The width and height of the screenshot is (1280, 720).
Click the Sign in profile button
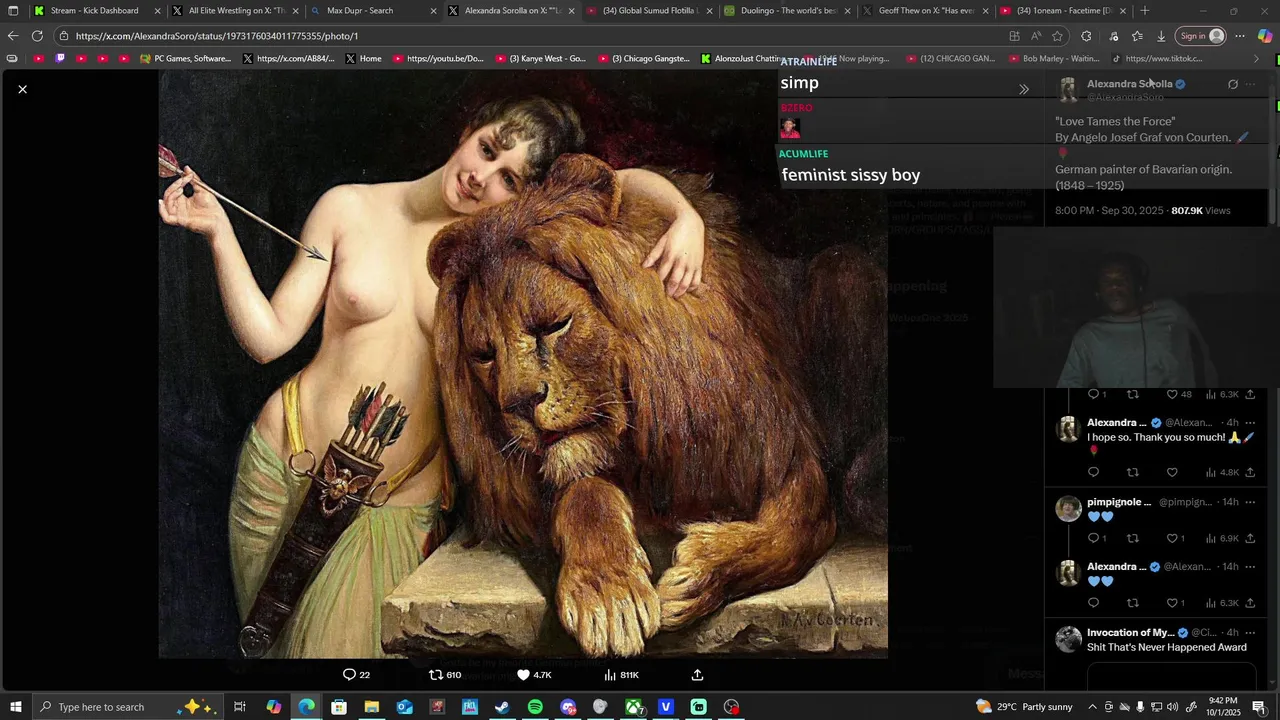1201,36
